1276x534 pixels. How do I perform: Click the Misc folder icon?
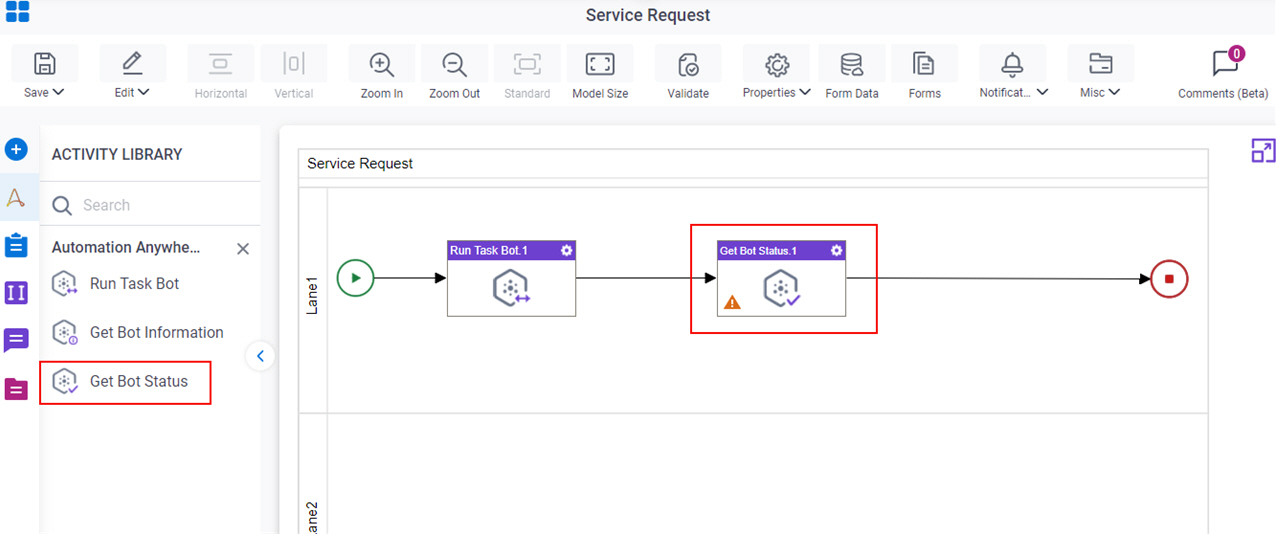pos(1101,64)
